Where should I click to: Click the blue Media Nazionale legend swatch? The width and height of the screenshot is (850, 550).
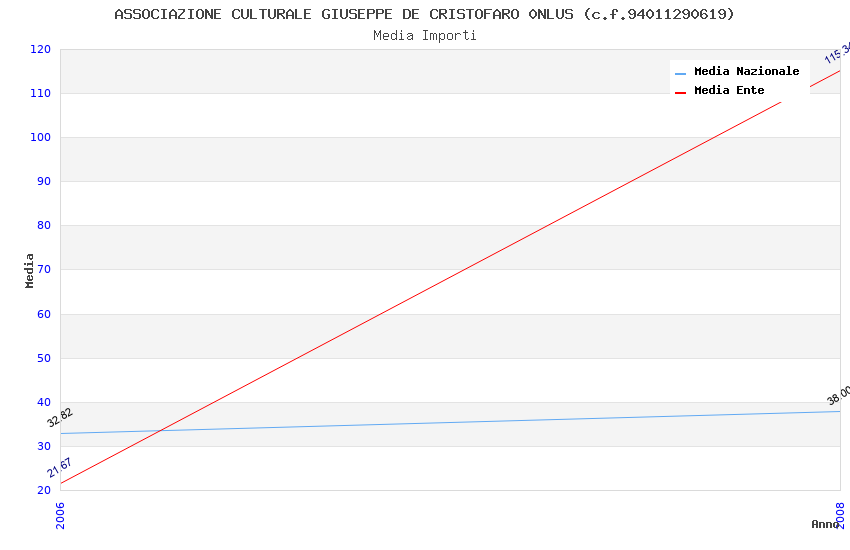(680, 73)
